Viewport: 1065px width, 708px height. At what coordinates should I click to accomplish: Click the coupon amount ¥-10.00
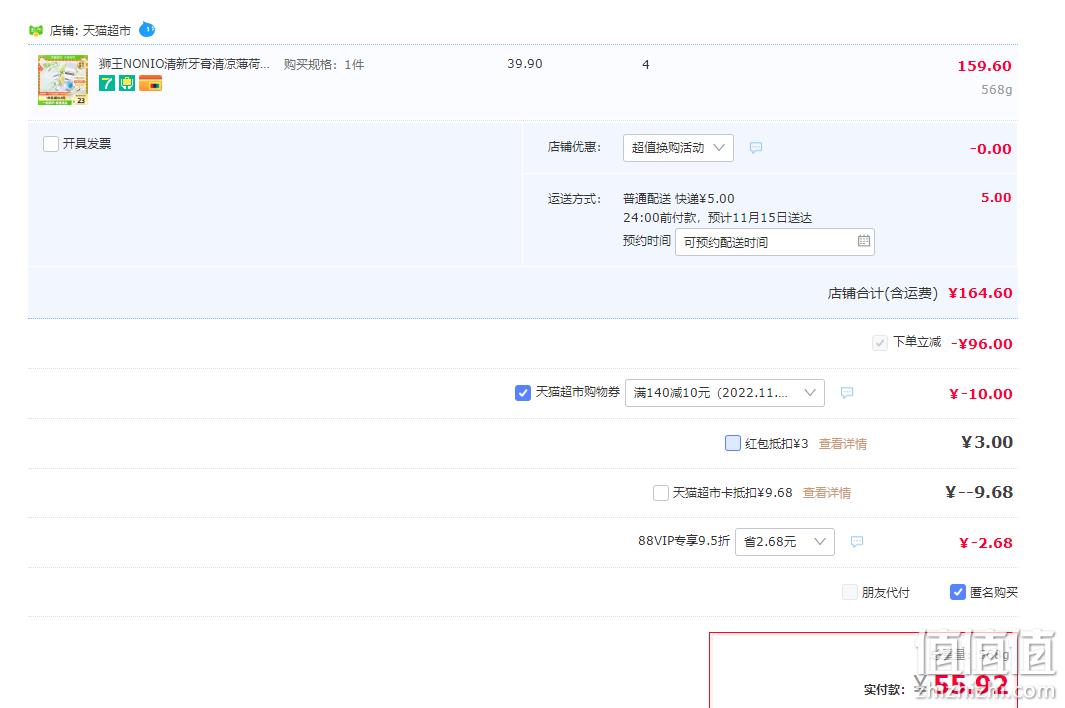tap(980, 393)
